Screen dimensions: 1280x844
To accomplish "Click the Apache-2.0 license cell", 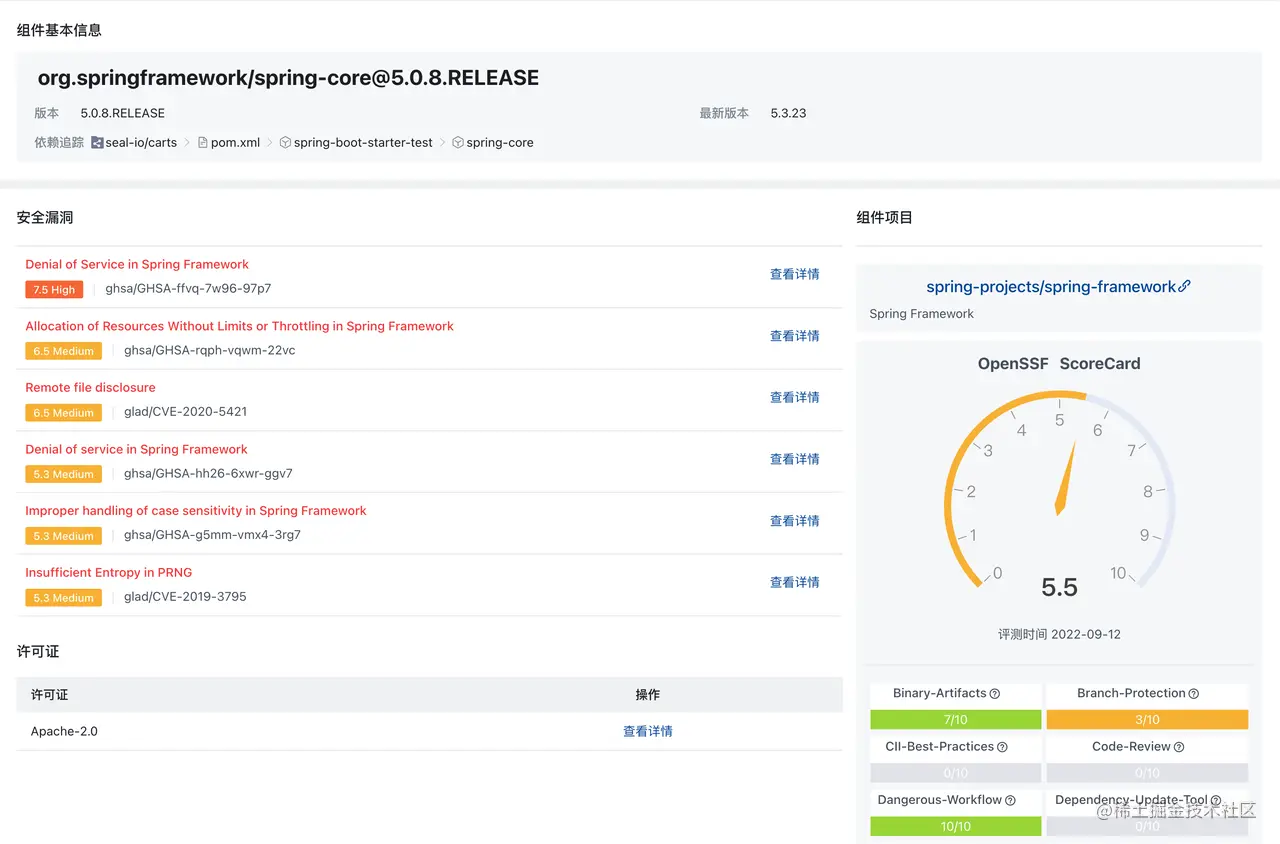I will (x=64, y=731).
